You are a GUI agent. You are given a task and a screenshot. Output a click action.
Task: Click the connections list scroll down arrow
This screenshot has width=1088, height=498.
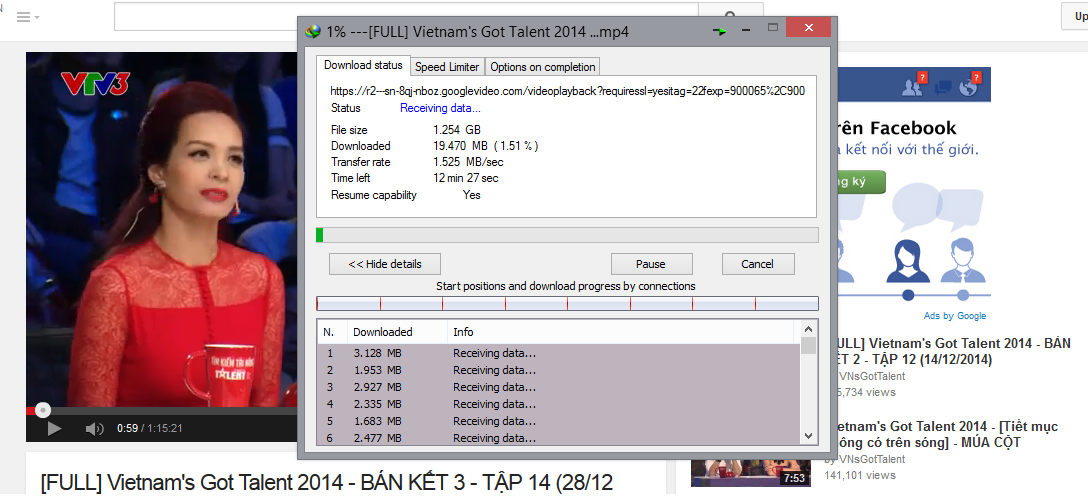pyautogui.click(x=808, y=436)
